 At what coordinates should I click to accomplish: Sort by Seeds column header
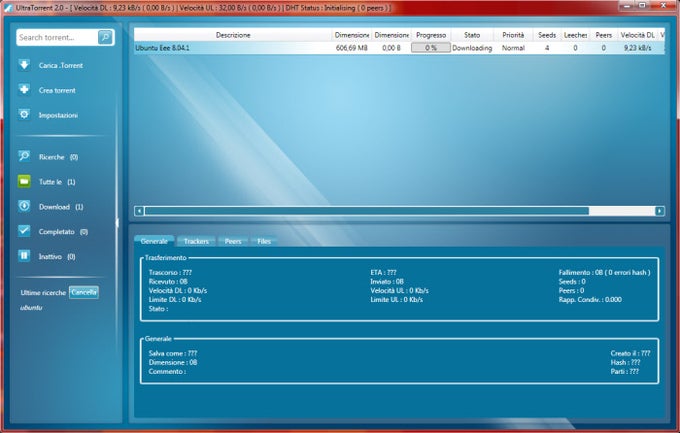click(547, 35)
